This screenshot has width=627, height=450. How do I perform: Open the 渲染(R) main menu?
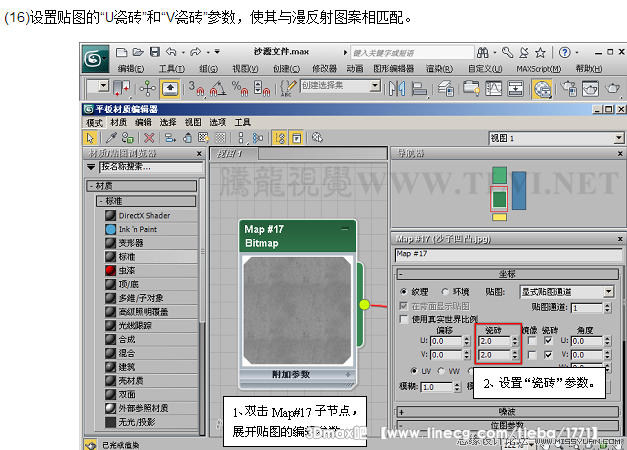pyautogui.click(x=439, y=69)
